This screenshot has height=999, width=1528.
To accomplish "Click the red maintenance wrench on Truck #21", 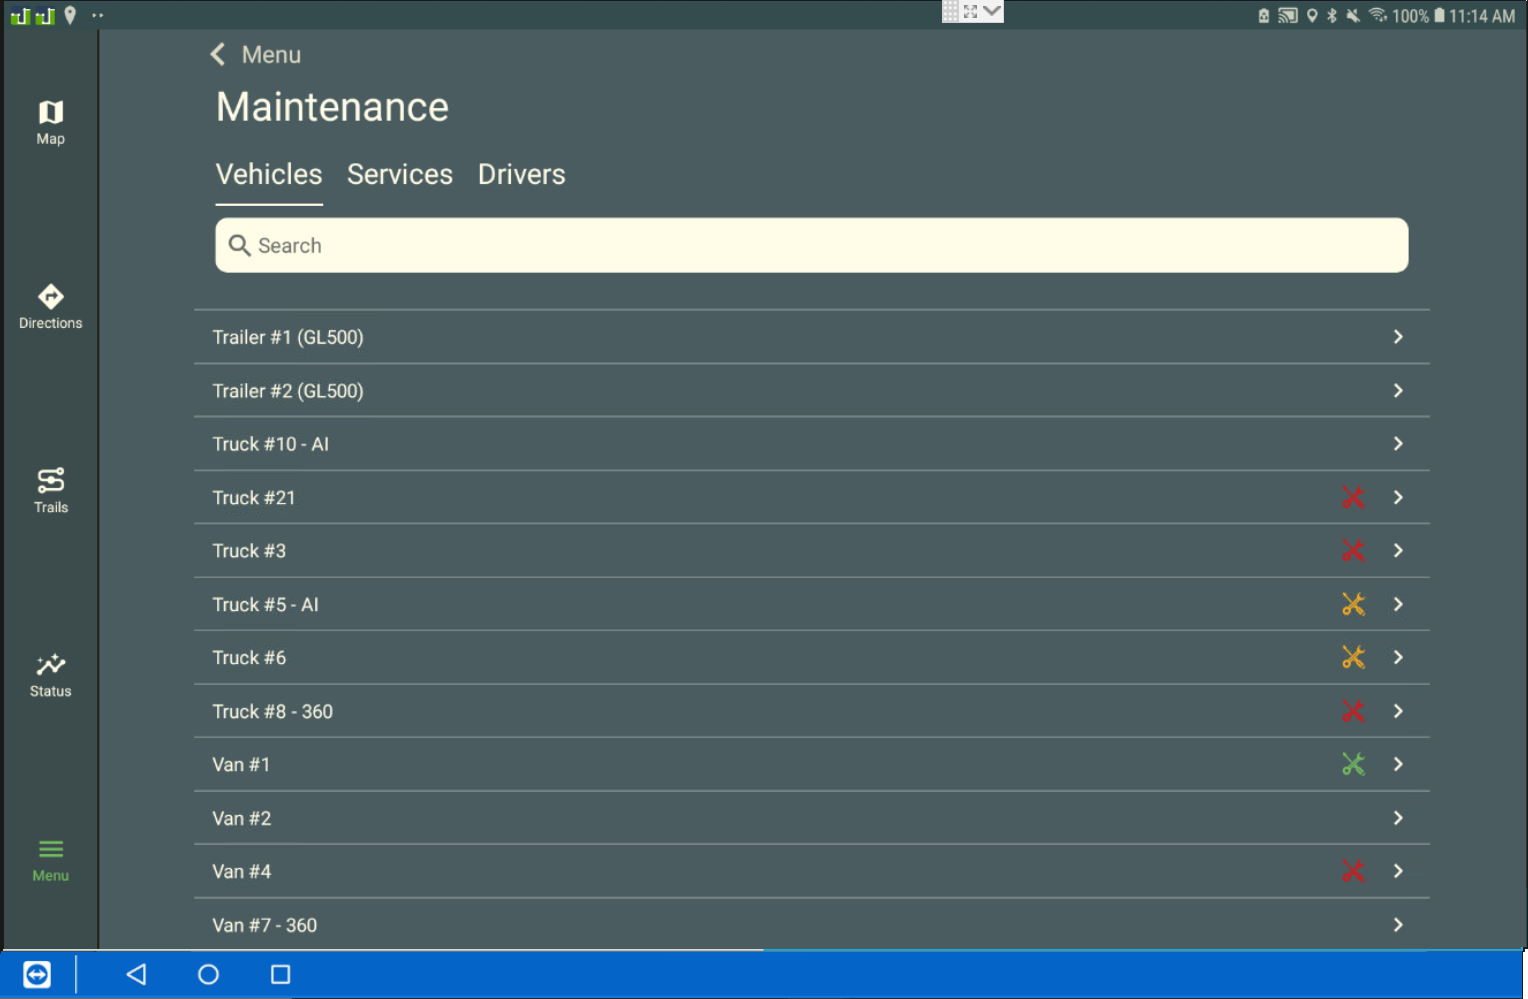I will tap(1354, 497).
